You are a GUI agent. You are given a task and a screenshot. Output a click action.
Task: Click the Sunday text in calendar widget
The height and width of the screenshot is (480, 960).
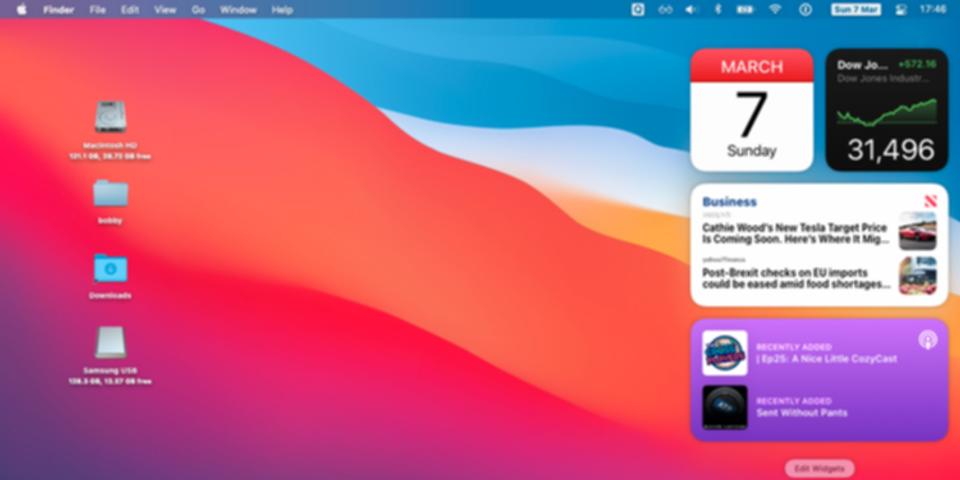[752, 151]
